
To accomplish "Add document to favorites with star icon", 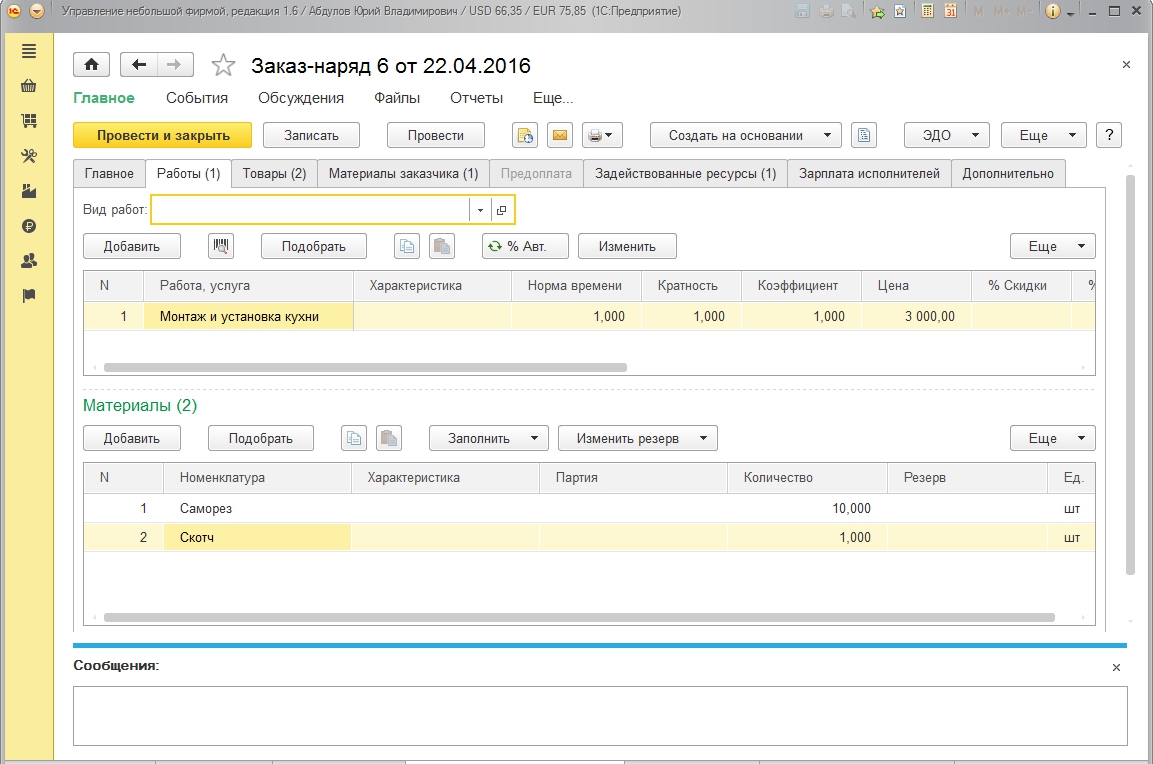I will 223,65.
